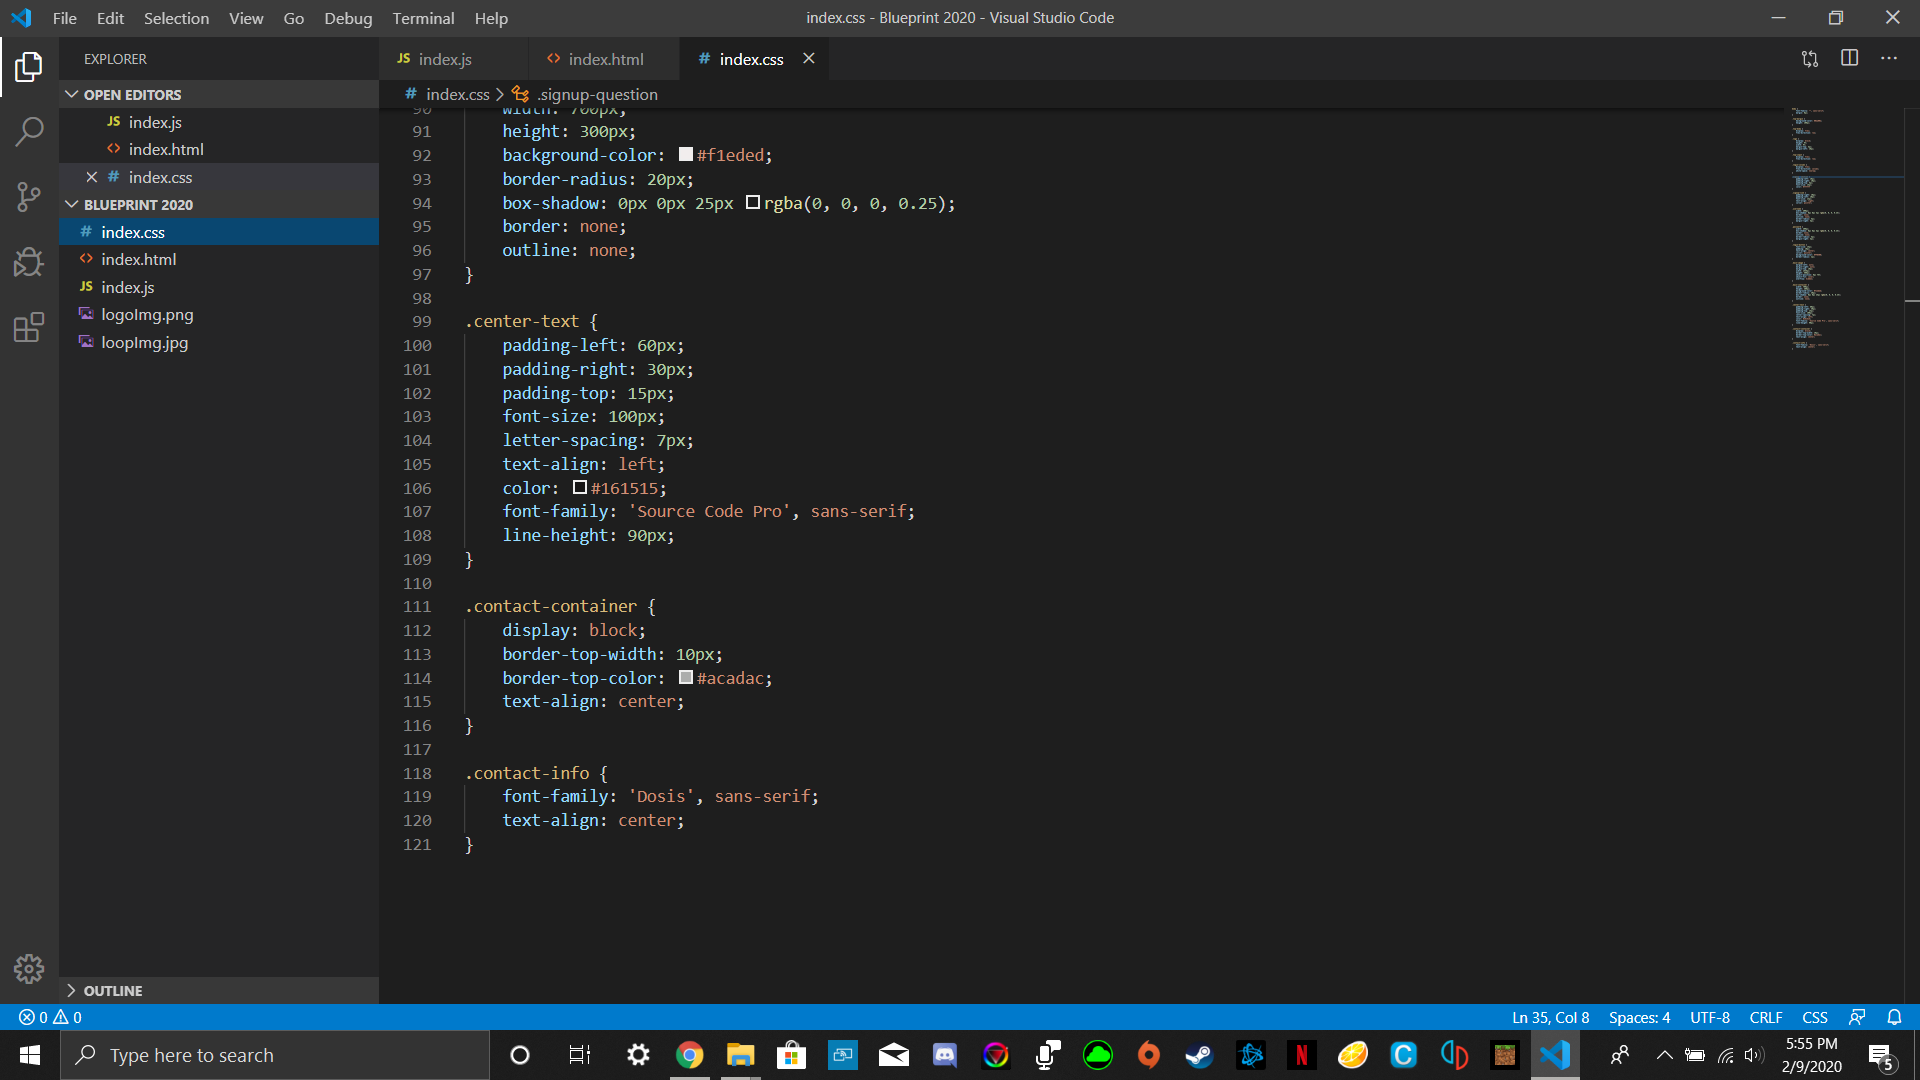This screenshot has width=1920, height=1080.
Task: Open the Terminal menu
Action: coord(422,18)
